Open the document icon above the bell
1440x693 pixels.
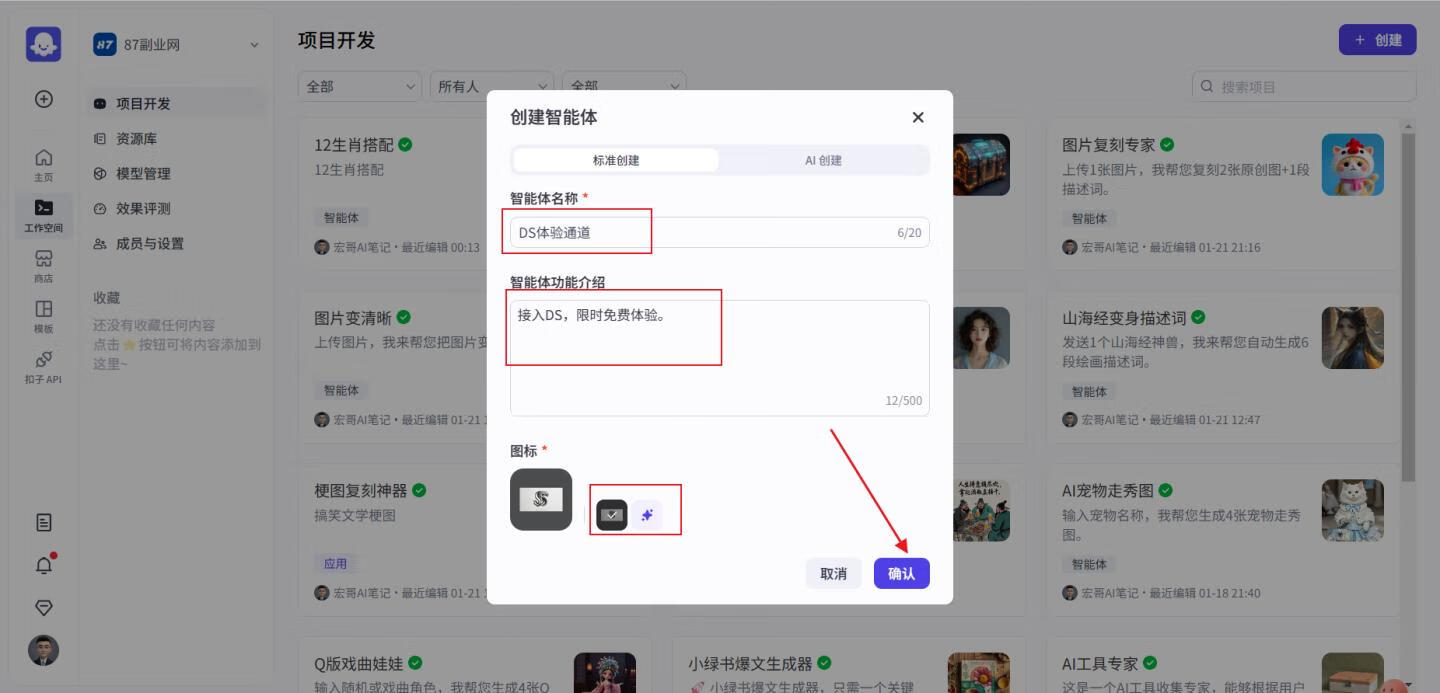pyautogui.click(x=43, y=522)
